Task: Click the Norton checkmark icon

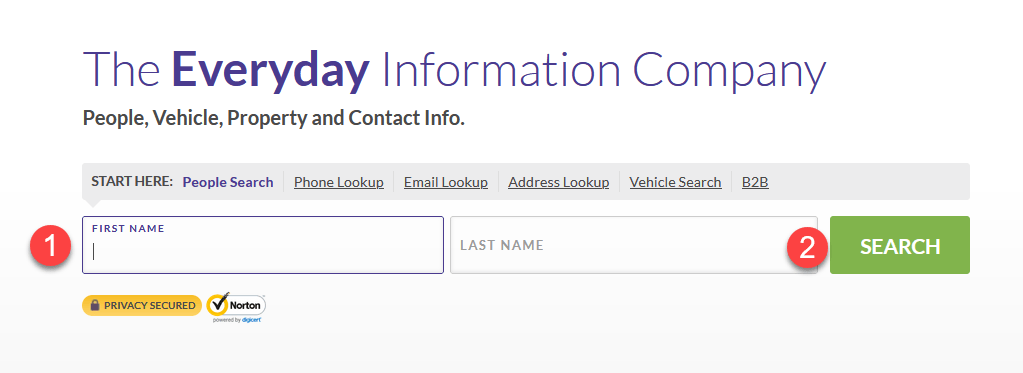Action: 219,305
